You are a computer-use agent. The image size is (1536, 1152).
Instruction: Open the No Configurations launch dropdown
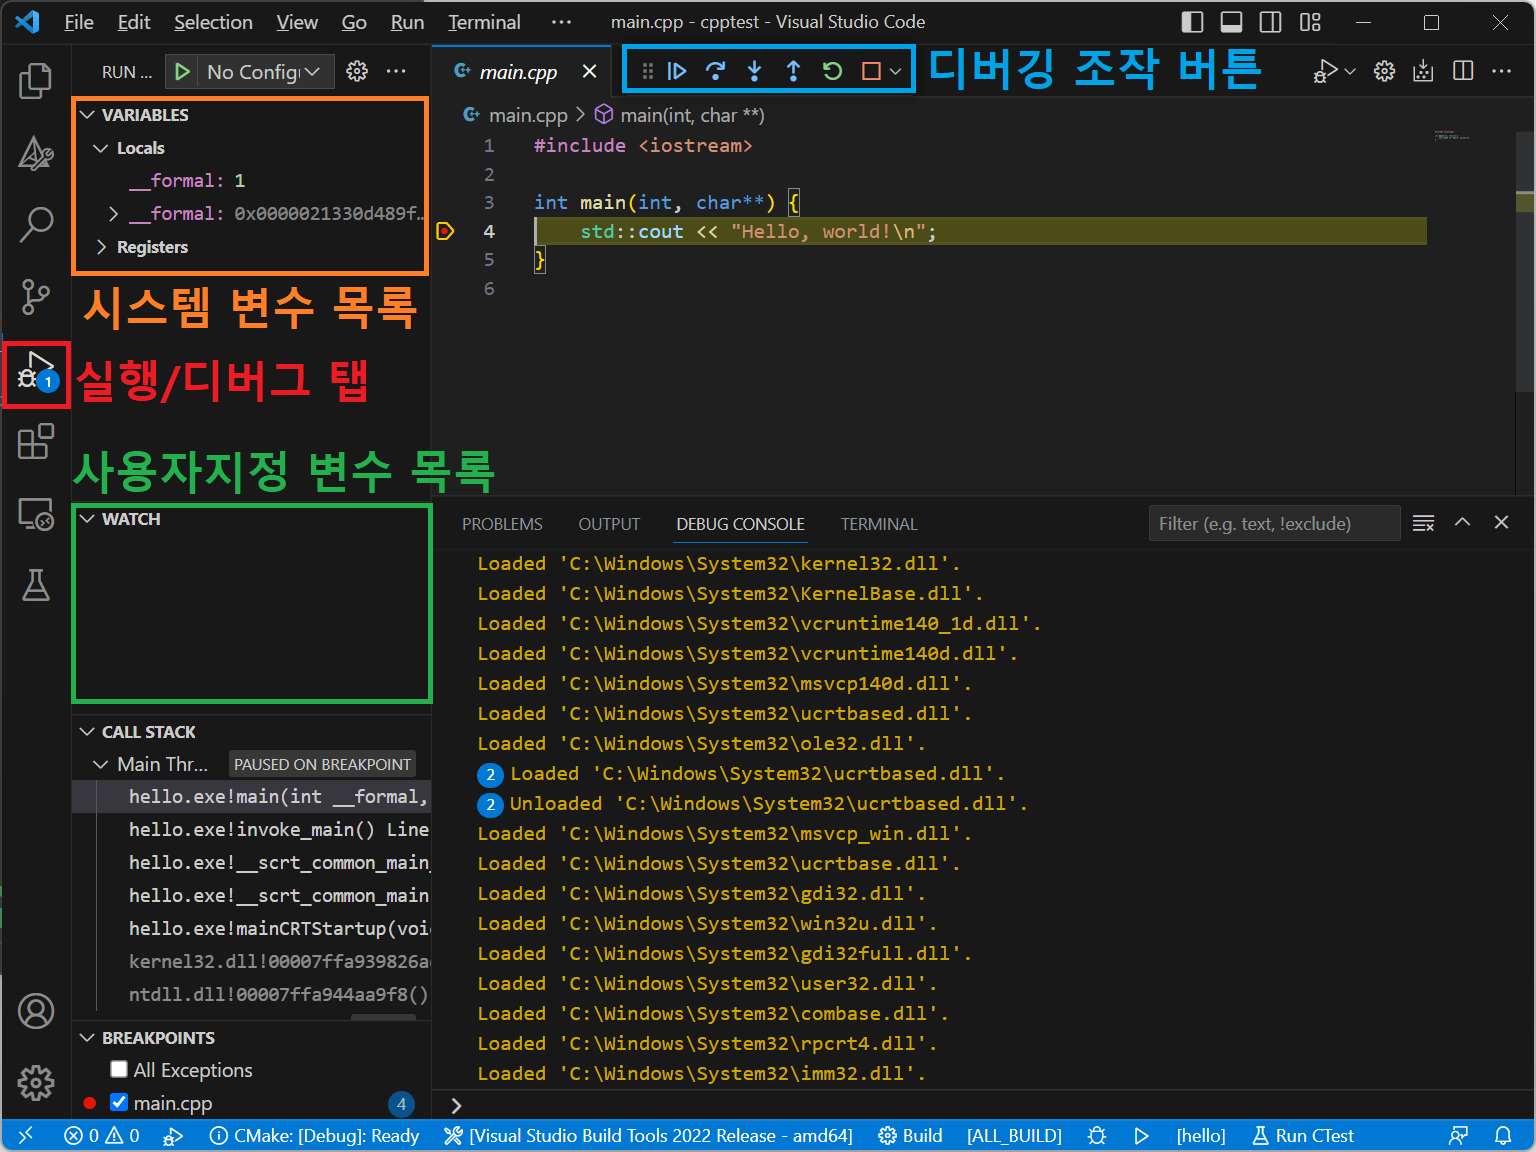262,72
